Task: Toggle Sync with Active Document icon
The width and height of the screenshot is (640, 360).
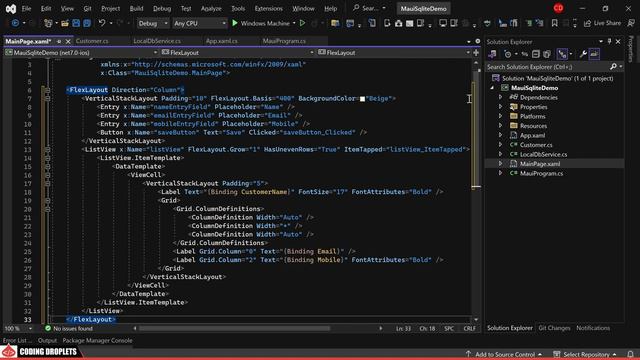Action: pos(525,54)
